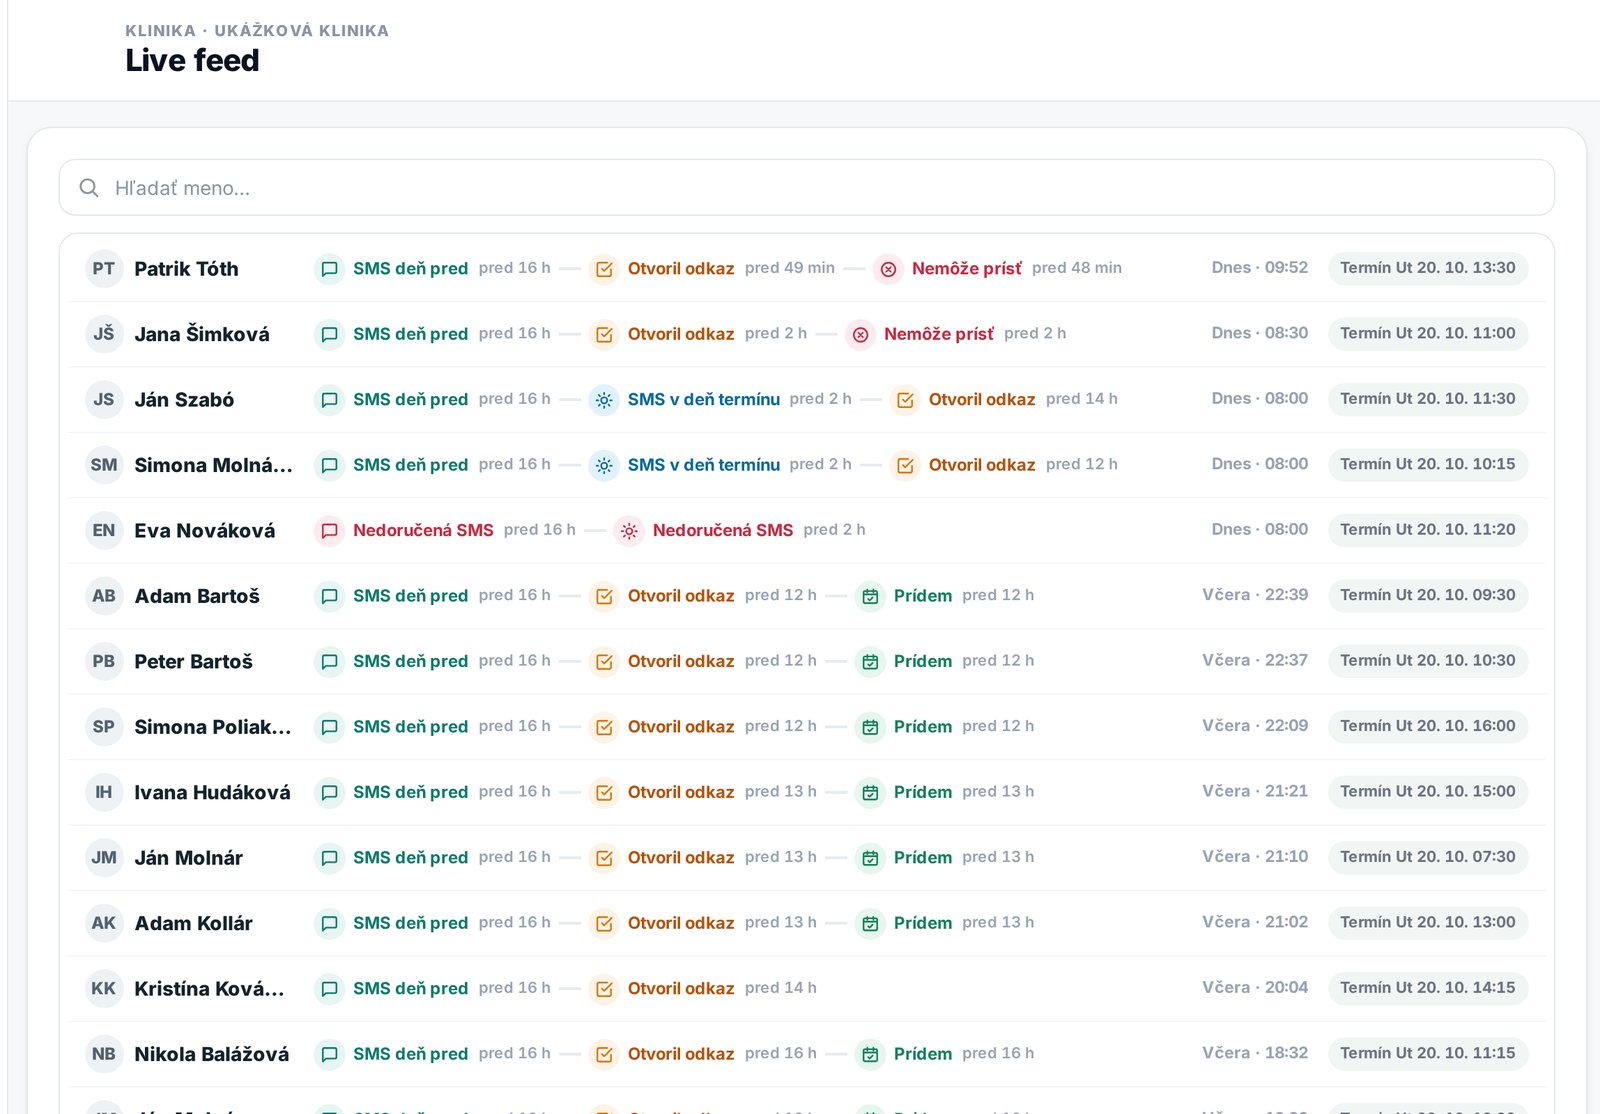Open Nikola Balážová's name entry
The image size is (1600, 1114).
(212, 1055)
